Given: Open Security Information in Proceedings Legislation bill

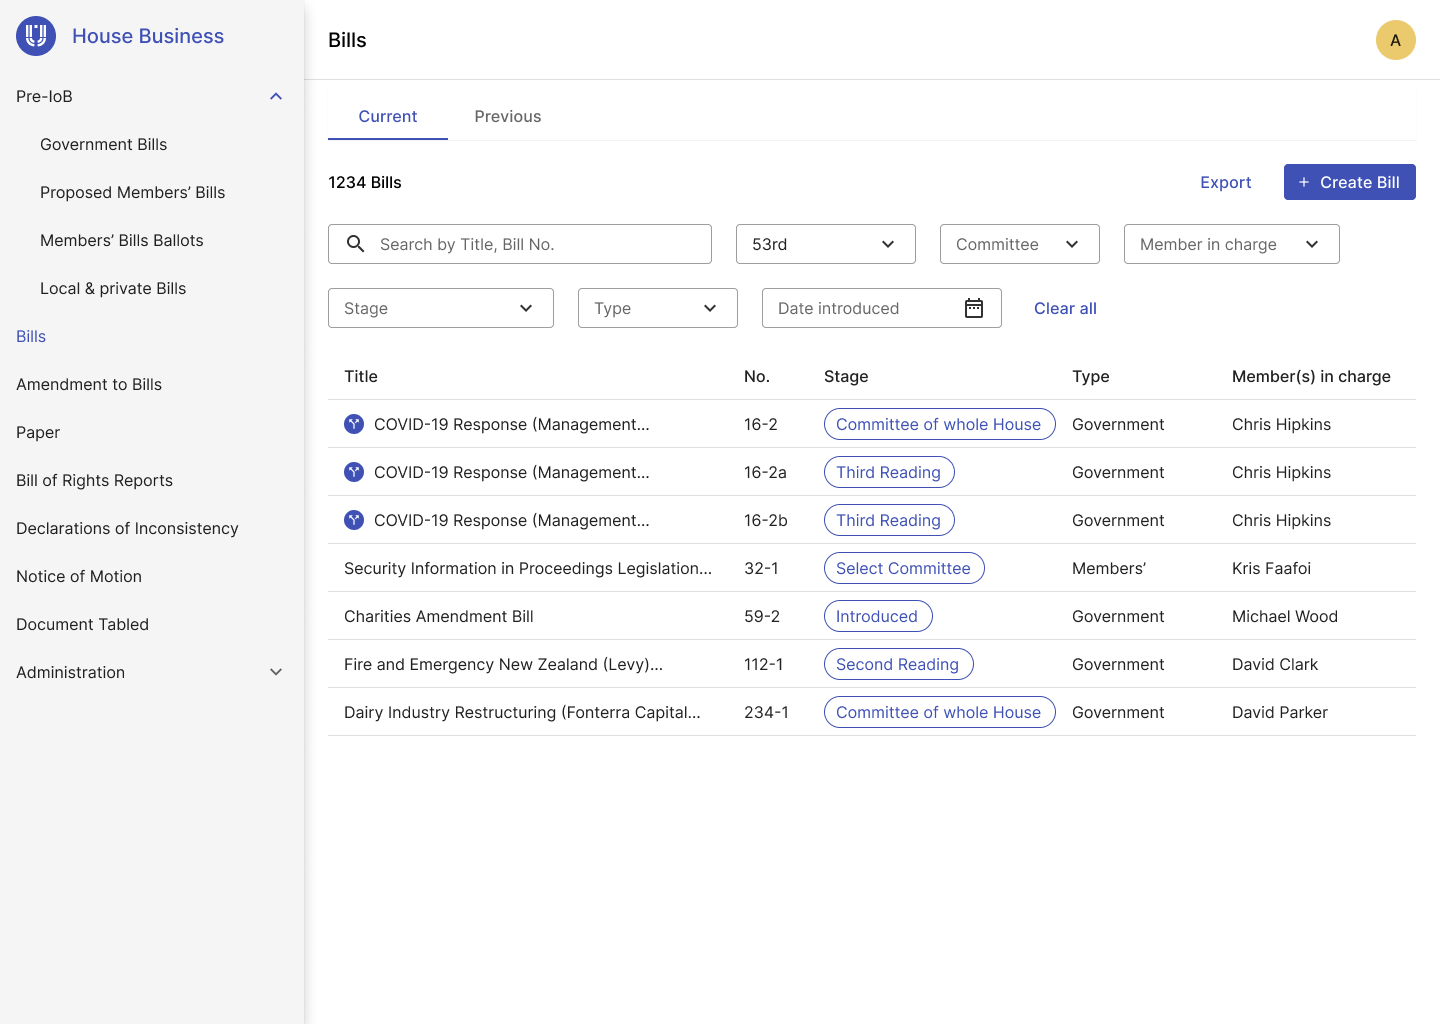Looking at the screenshot, I should pyautogui.click(x=528, y=568).
